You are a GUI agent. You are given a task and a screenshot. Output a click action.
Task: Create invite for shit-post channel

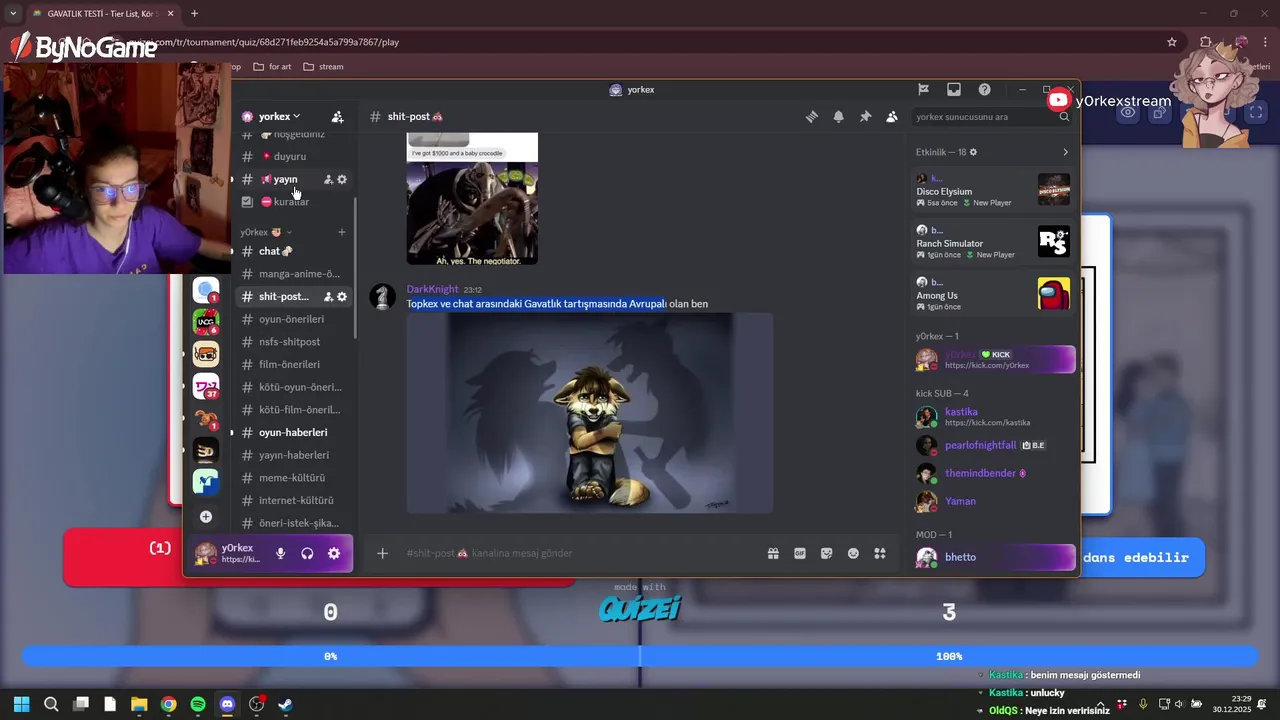[x=328, y=297]
